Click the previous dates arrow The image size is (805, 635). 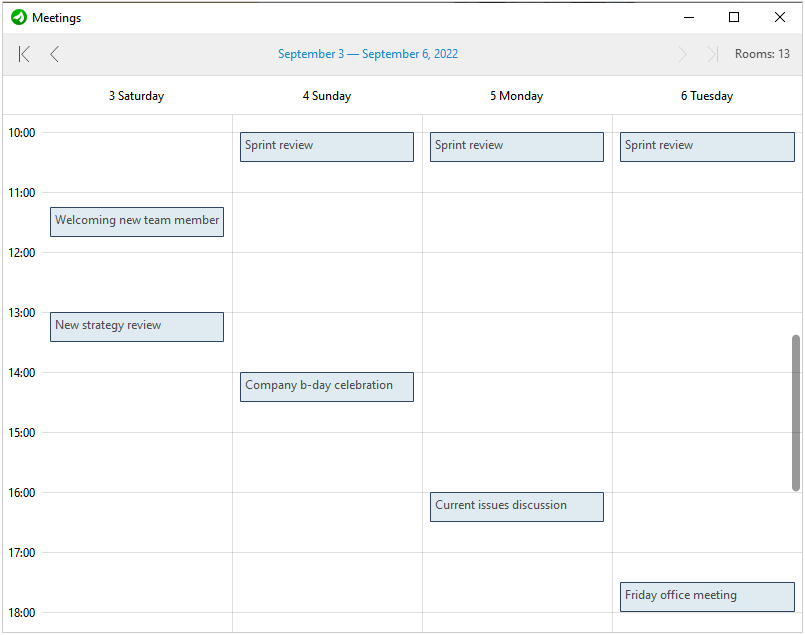point(55,54)
